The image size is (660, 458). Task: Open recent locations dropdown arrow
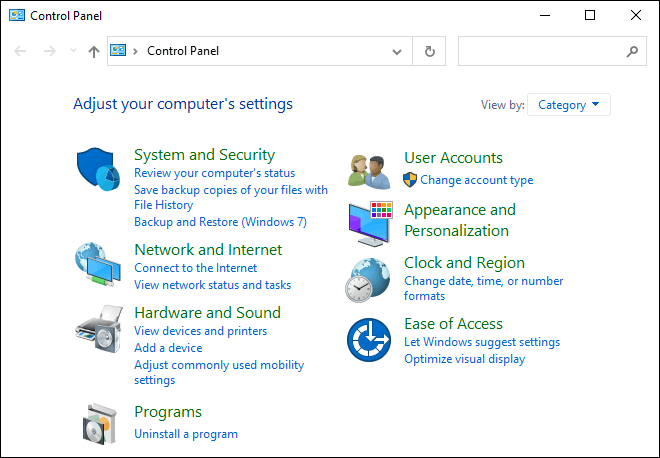tap(73, 51)
